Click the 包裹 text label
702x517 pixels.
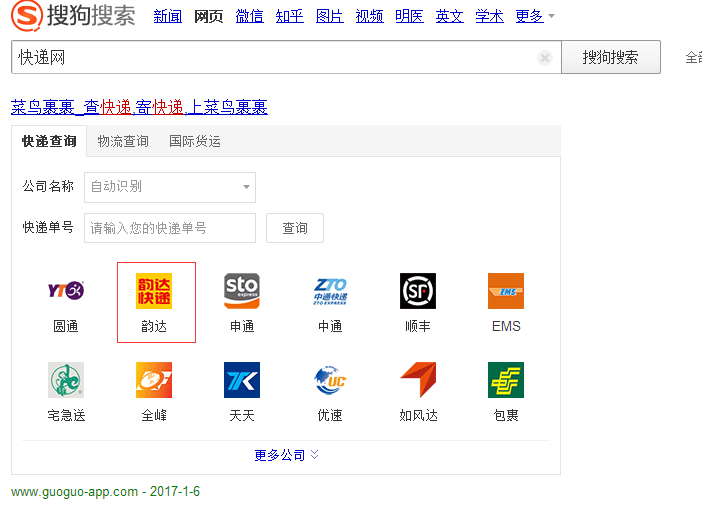pyautogui.click(x=506, y=416)
